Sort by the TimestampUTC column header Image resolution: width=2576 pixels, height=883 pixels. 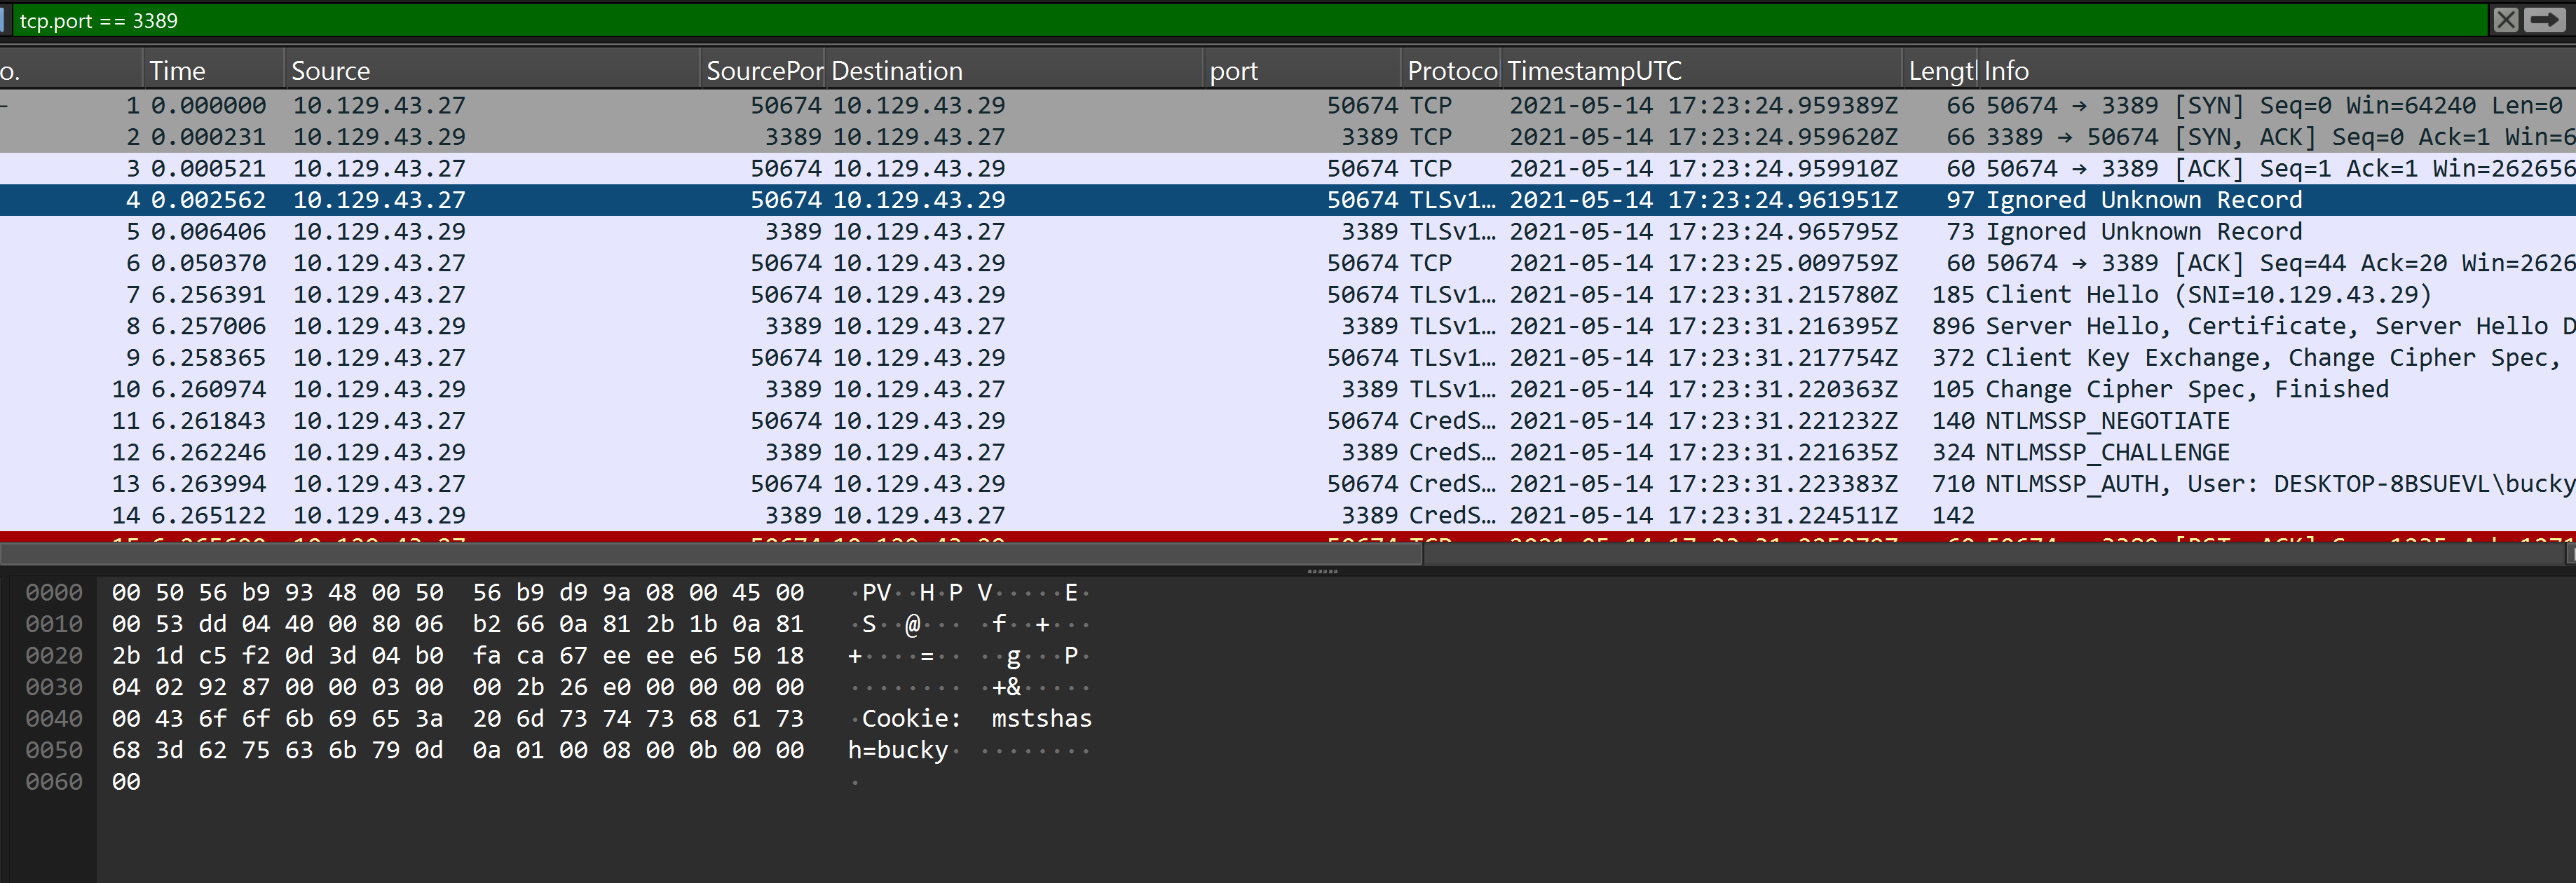click(x=1702, y=71)
